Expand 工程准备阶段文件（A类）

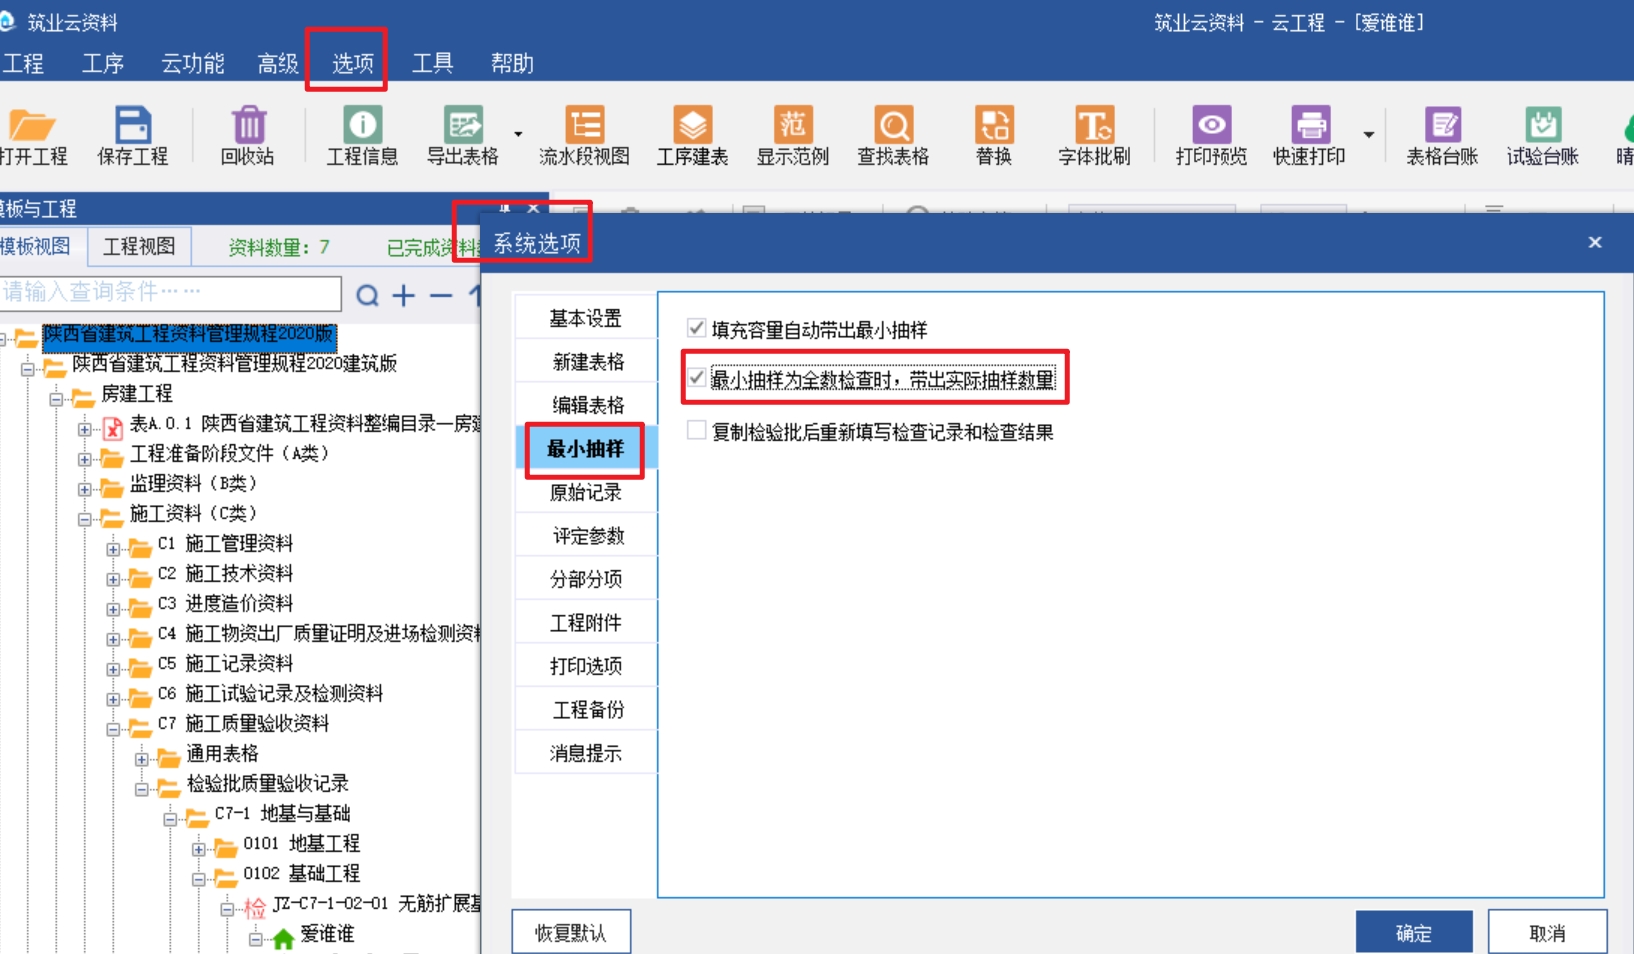tap(85, 460)
